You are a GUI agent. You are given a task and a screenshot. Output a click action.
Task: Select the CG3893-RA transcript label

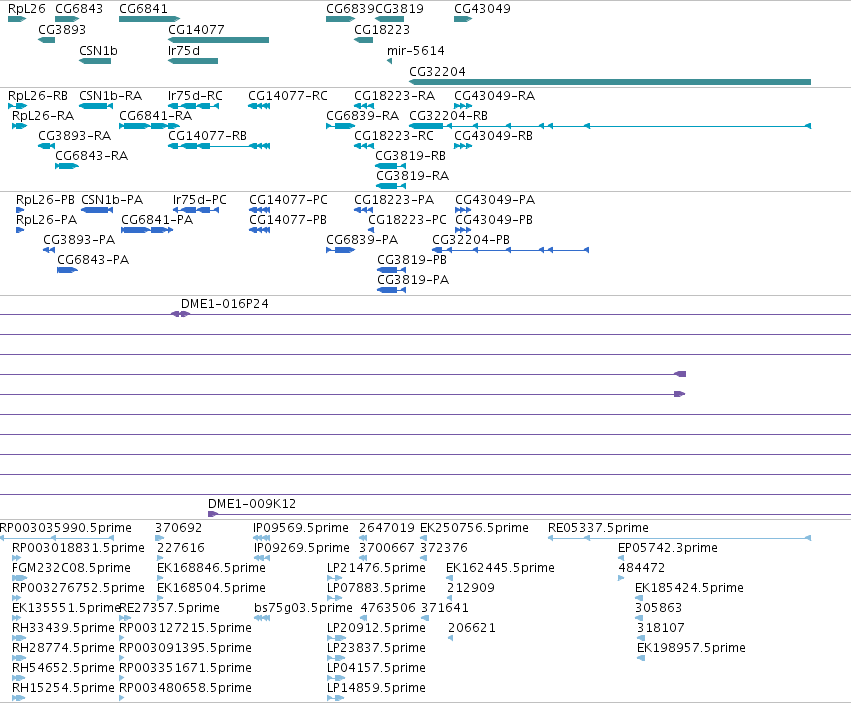(74, 136)
